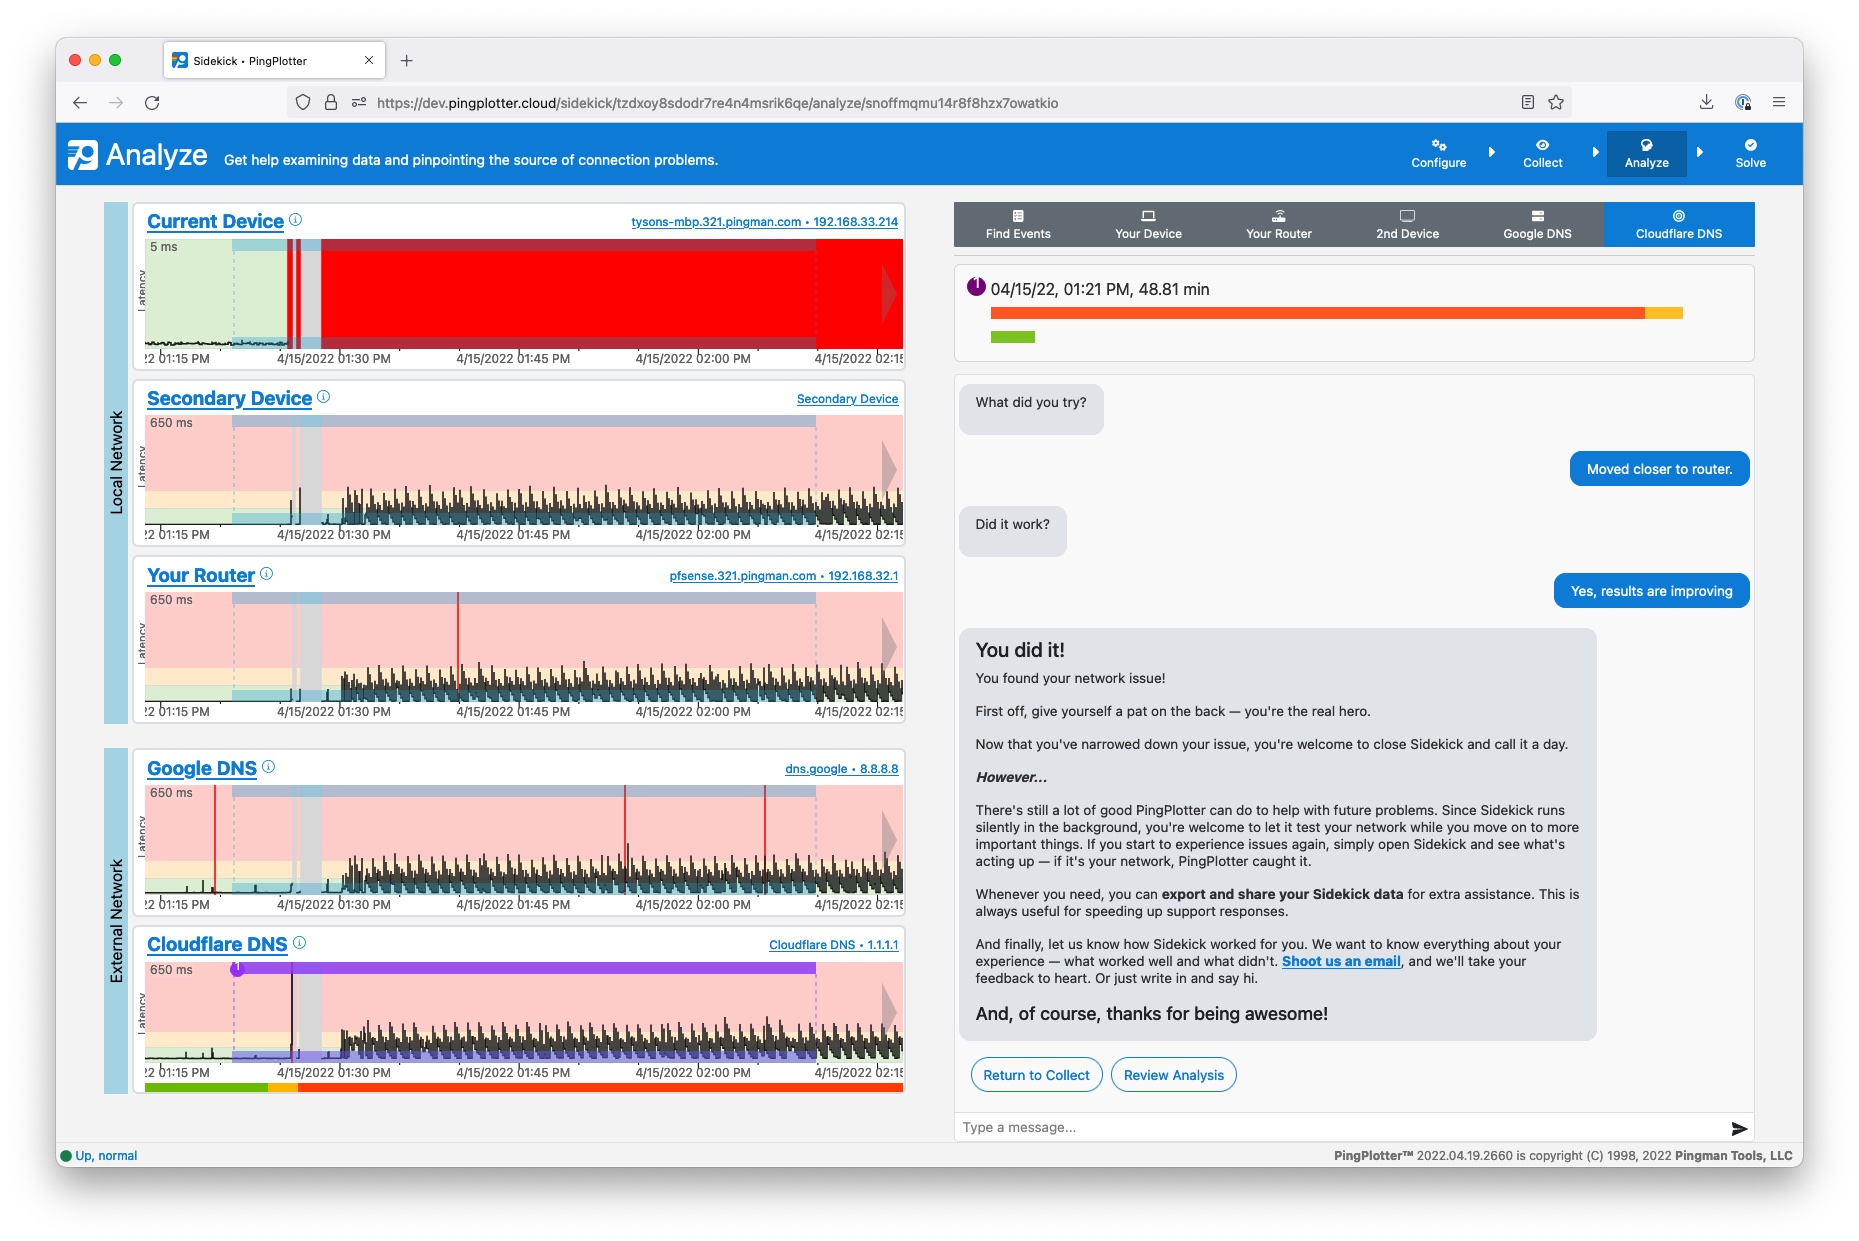The width and height of the screenshot is (1859, 1241).
Task: Click the browser extension icon left of menu
Action: pyautogui.click(x=1743, y=102)
